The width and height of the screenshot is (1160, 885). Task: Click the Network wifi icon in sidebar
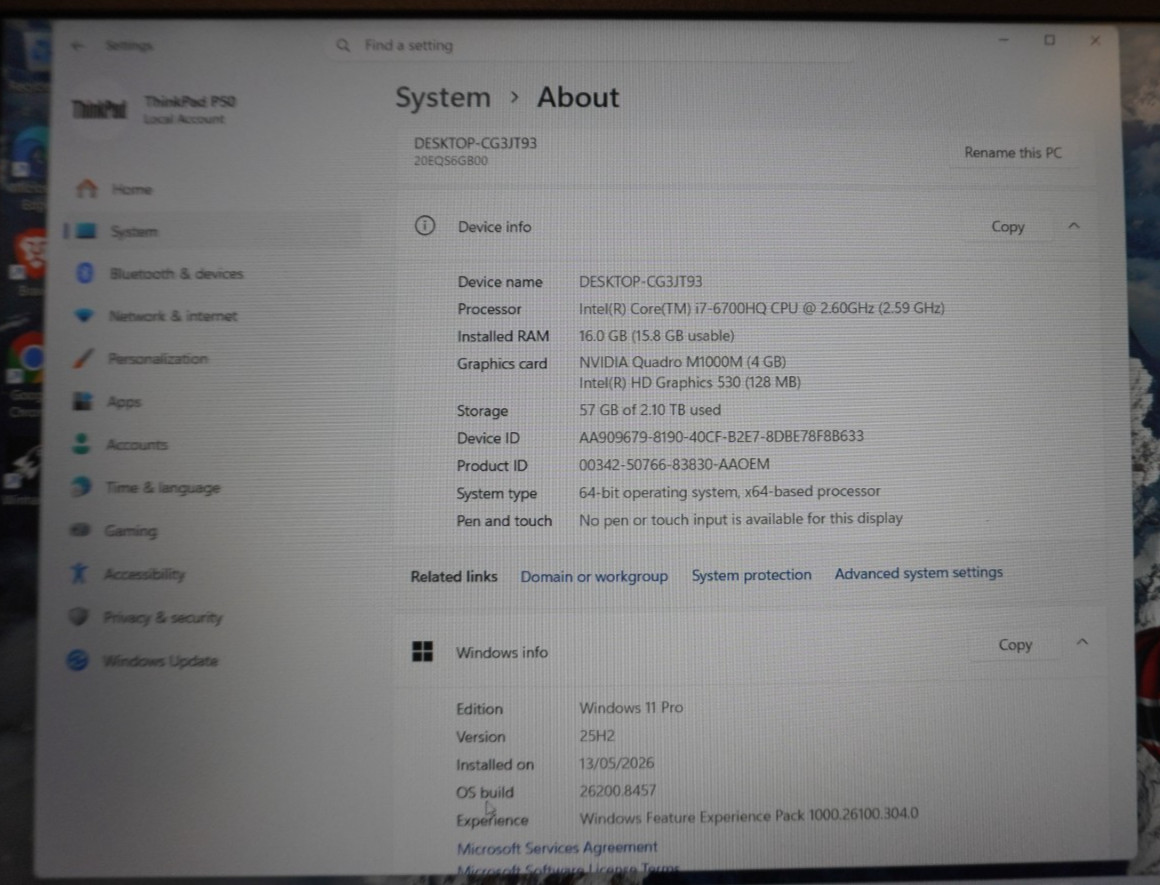click(84, 315)
